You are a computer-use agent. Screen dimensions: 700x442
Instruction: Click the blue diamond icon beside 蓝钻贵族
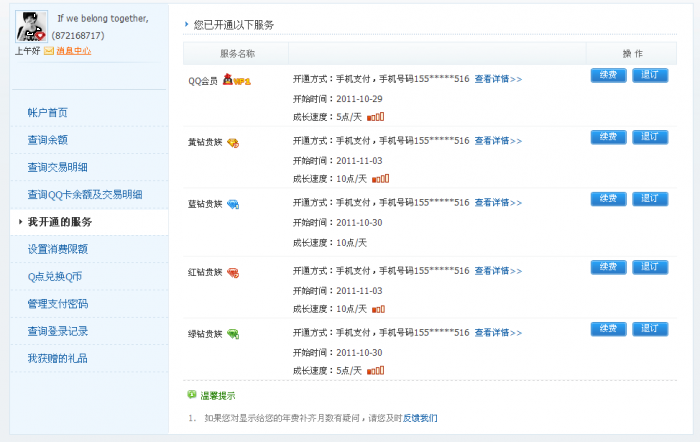pyautogui.click(x=233, y=204)
